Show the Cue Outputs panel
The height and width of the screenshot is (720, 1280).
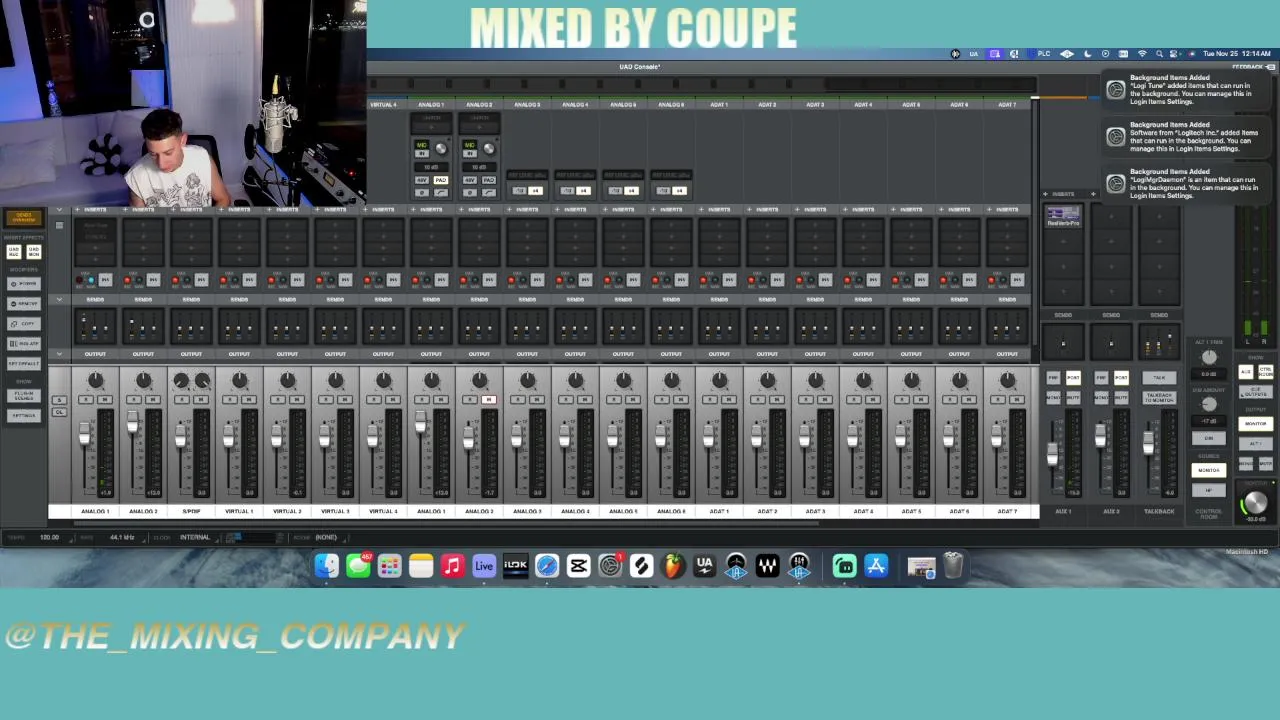[x=1255, y=392]
